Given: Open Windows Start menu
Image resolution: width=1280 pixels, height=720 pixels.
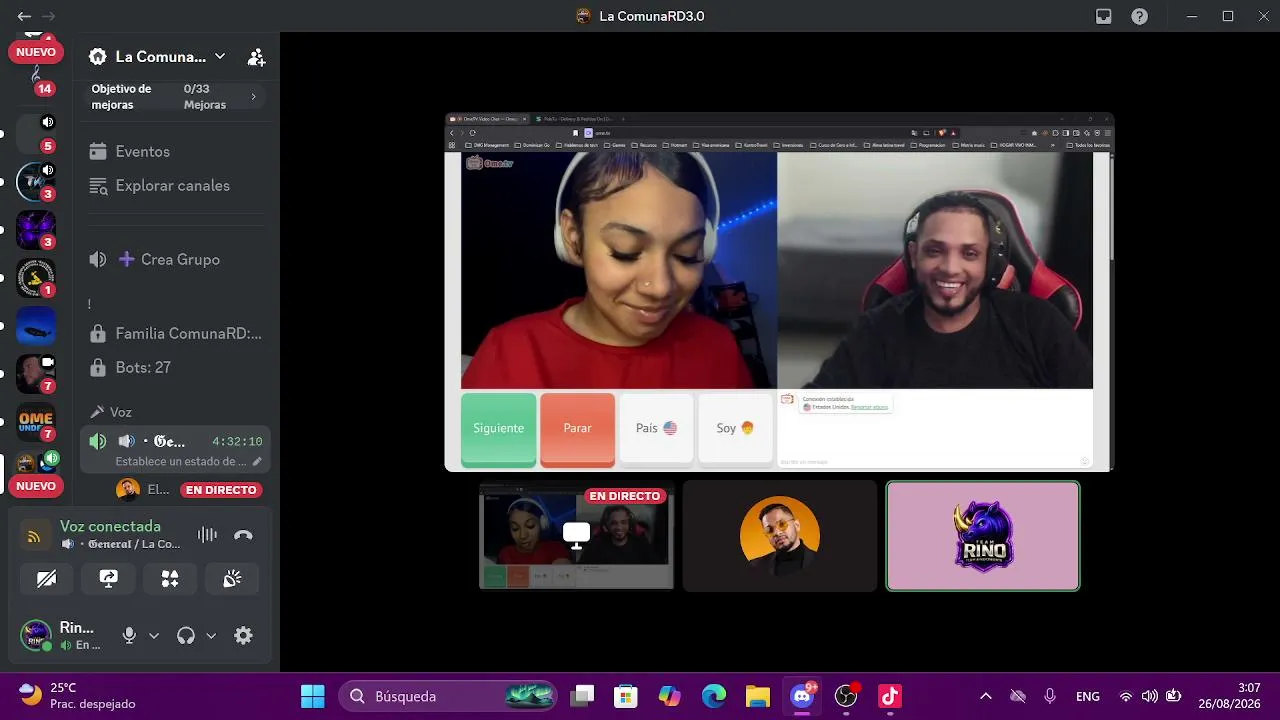Looking at the screenshot, I should point(312,696).
